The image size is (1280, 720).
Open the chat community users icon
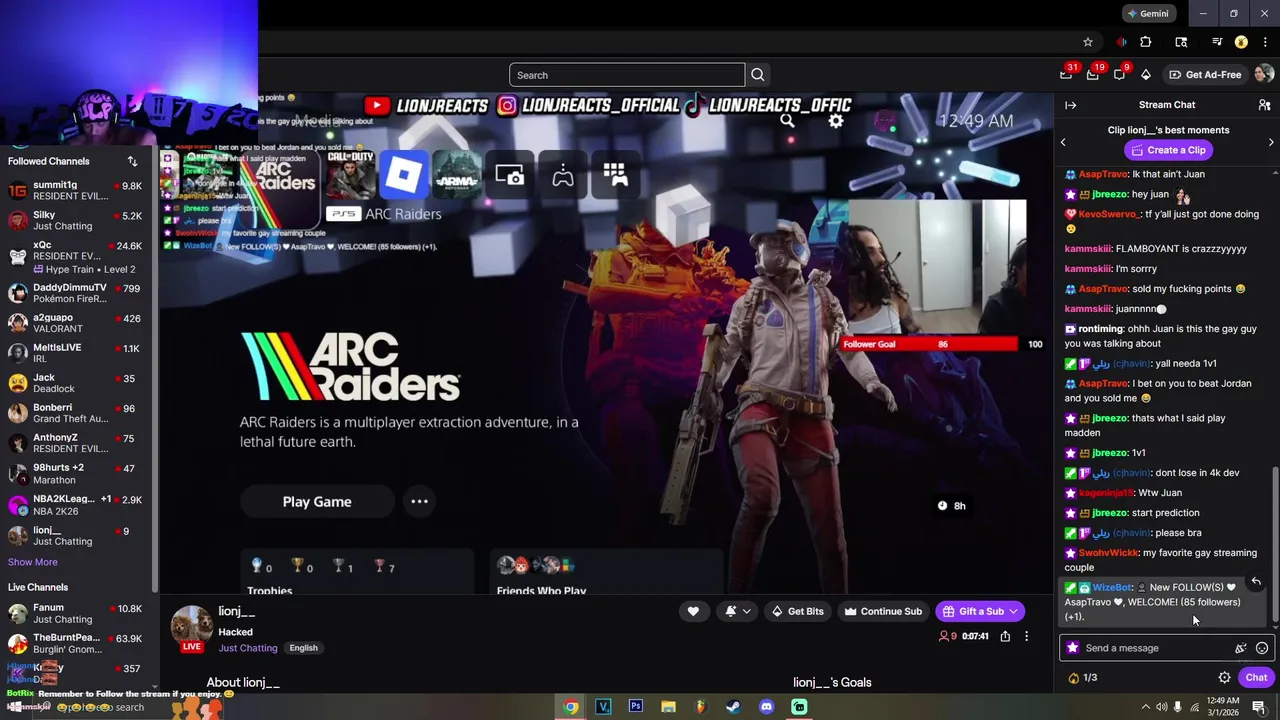pyautogui.click(x=1264, y=105)
